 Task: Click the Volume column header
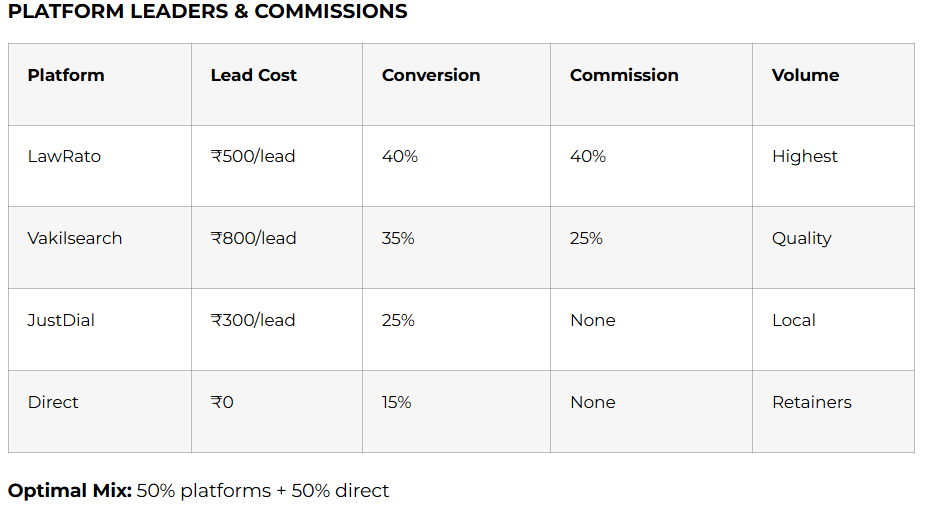[805, 75]
